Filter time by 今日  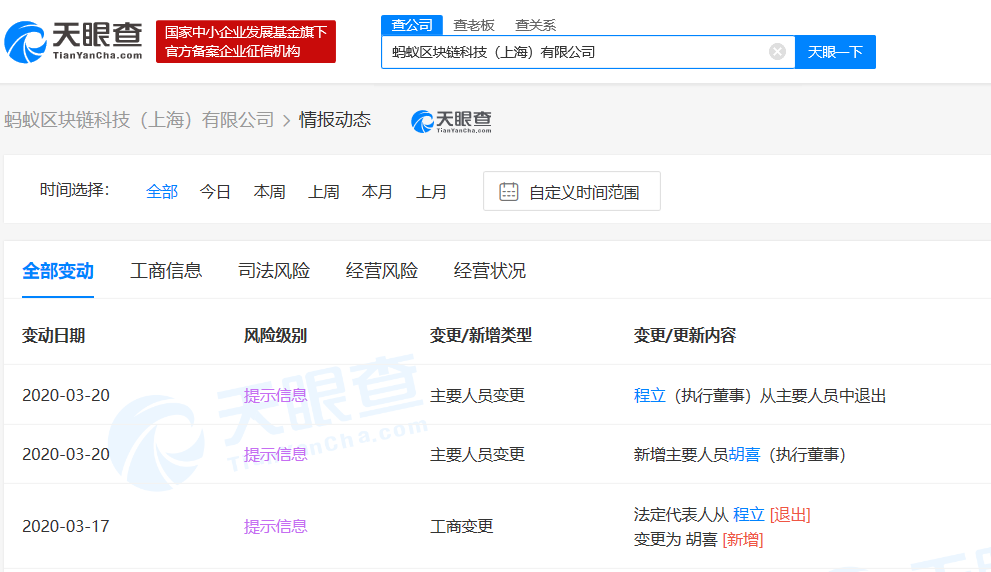point(215,192)
